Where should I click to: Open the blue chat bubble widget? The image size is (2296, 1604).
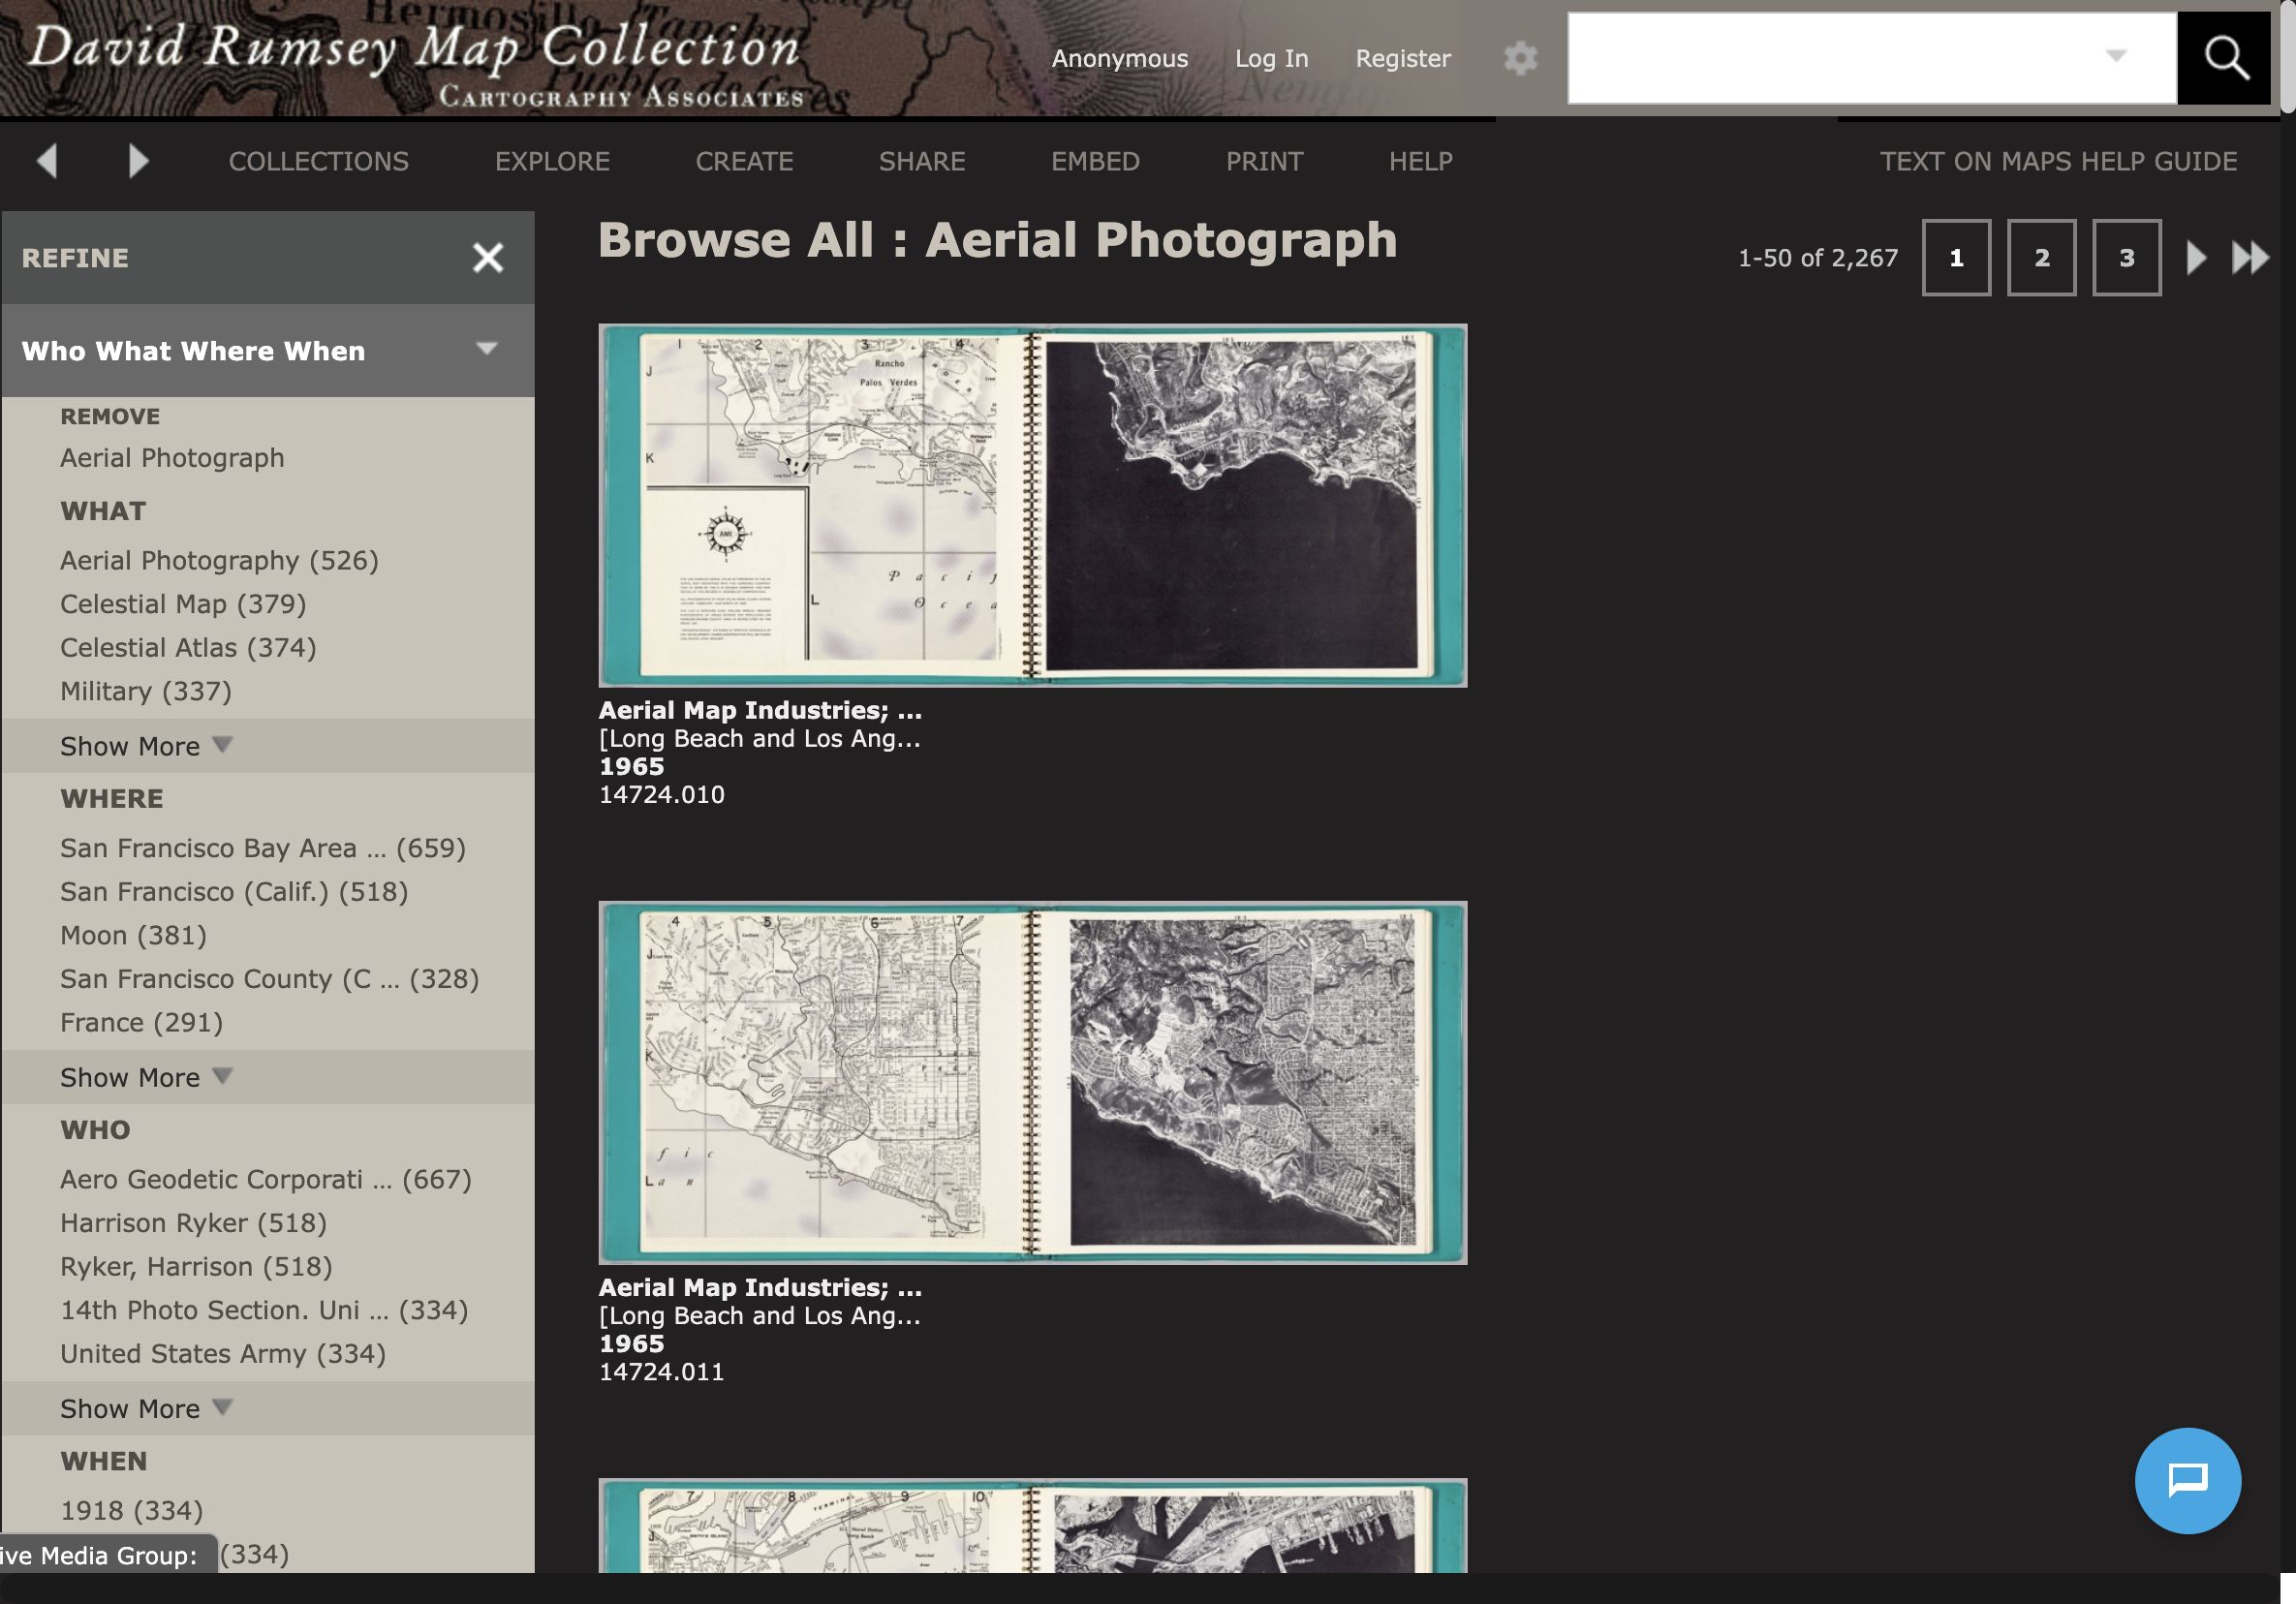2187,1480
